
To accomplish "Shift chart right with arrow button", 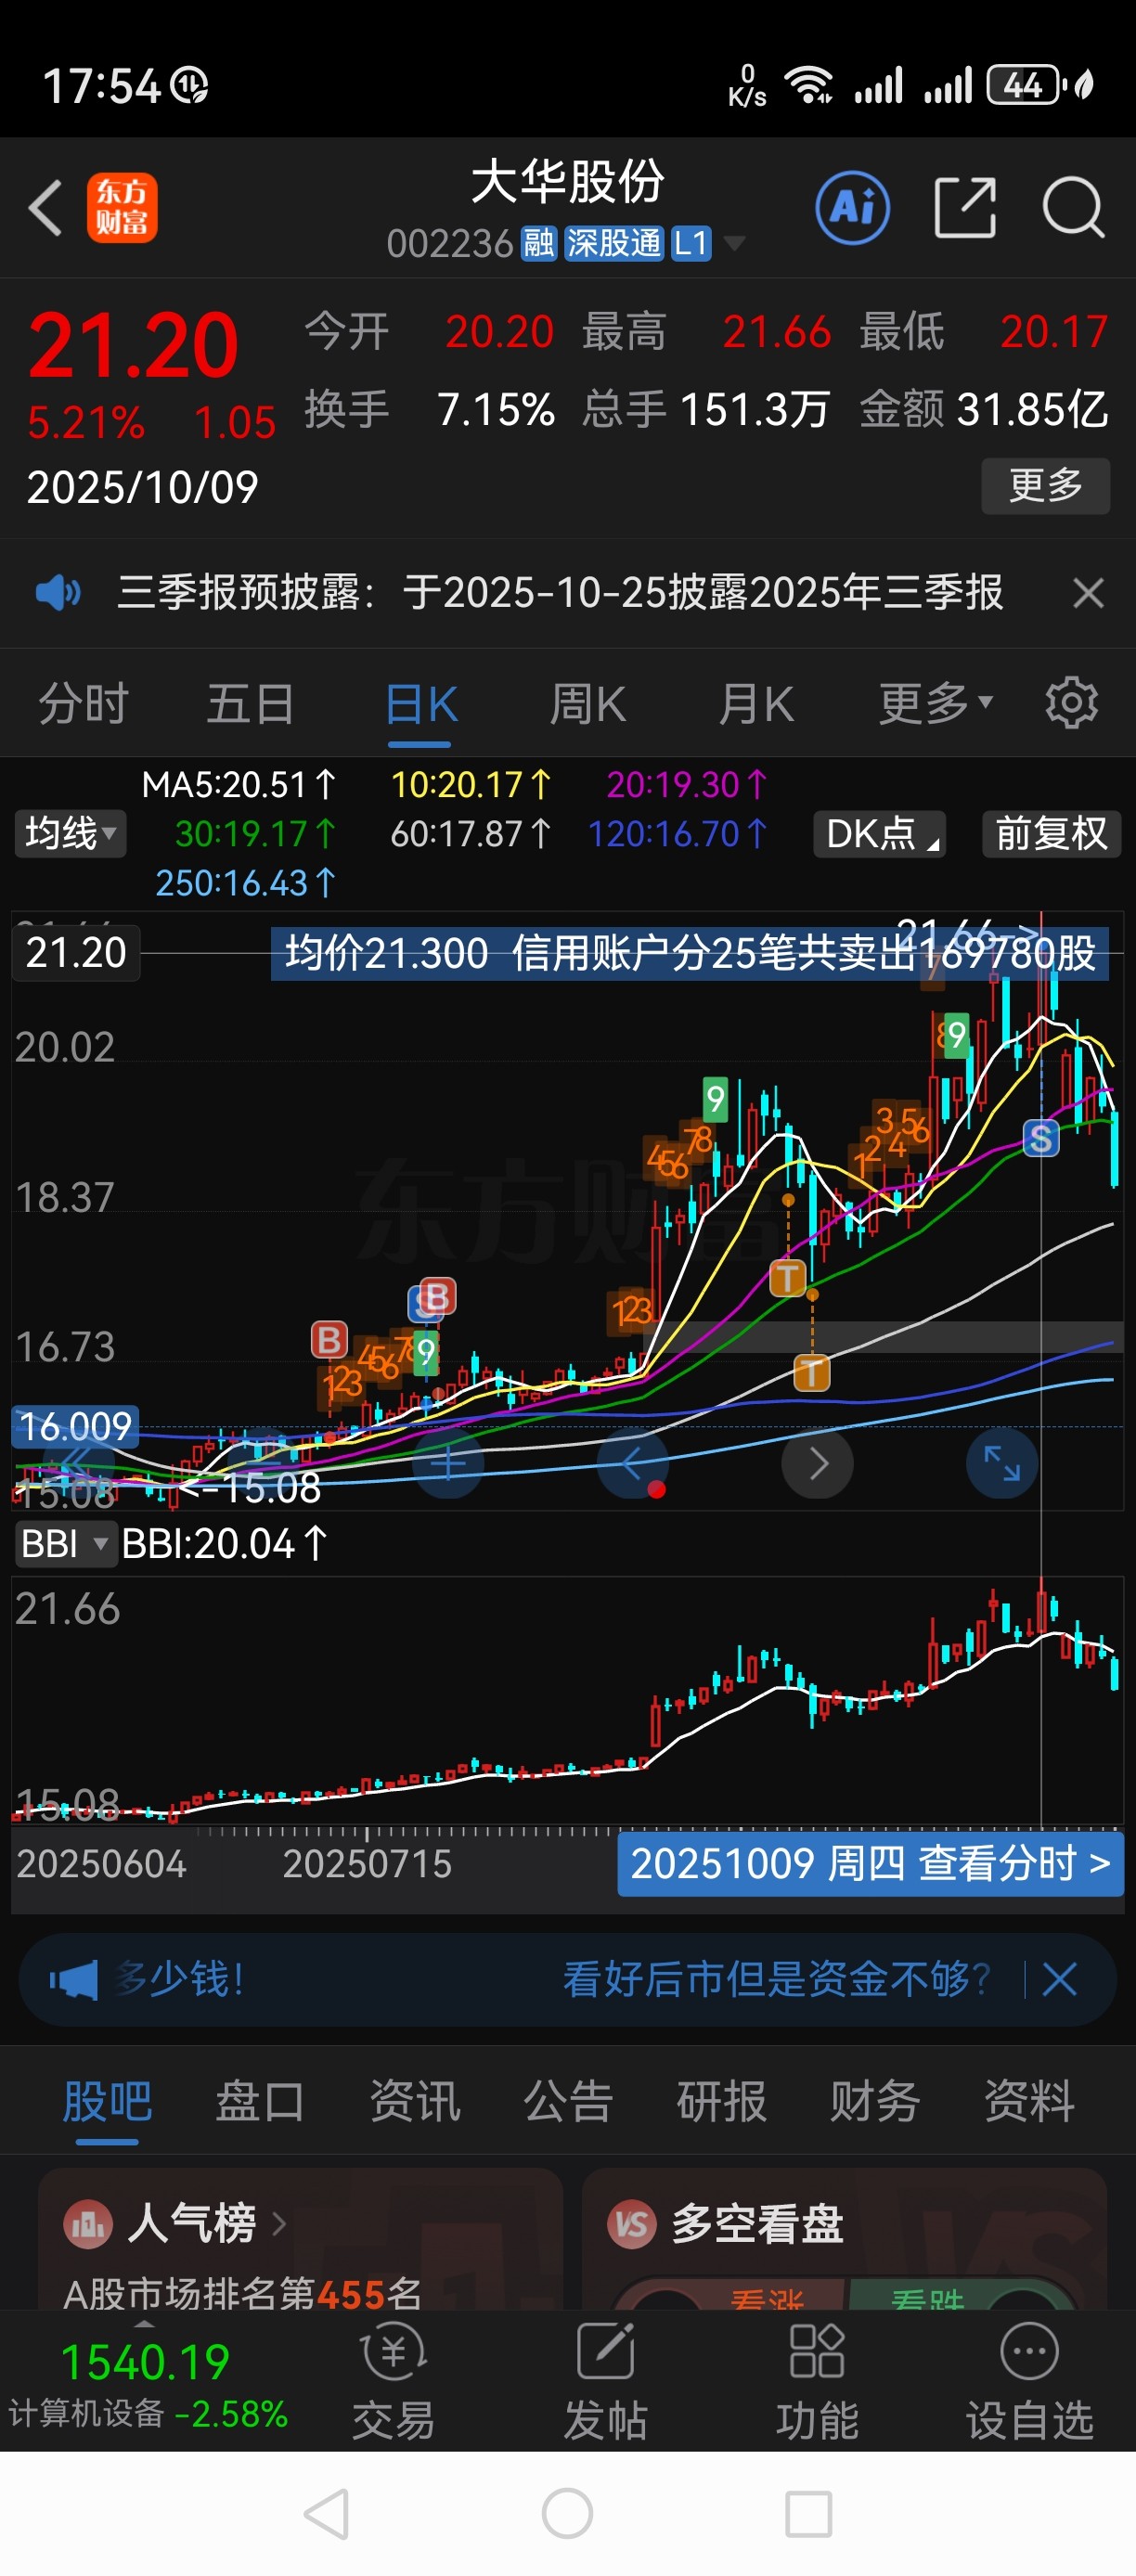I will [x=817, y=1463].
